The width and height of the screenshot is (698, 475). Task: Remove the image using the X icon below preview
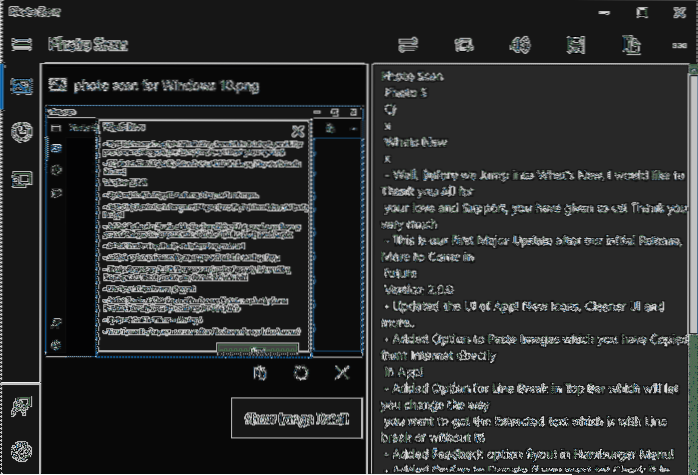pyautogui.click(x=342, y=373)
